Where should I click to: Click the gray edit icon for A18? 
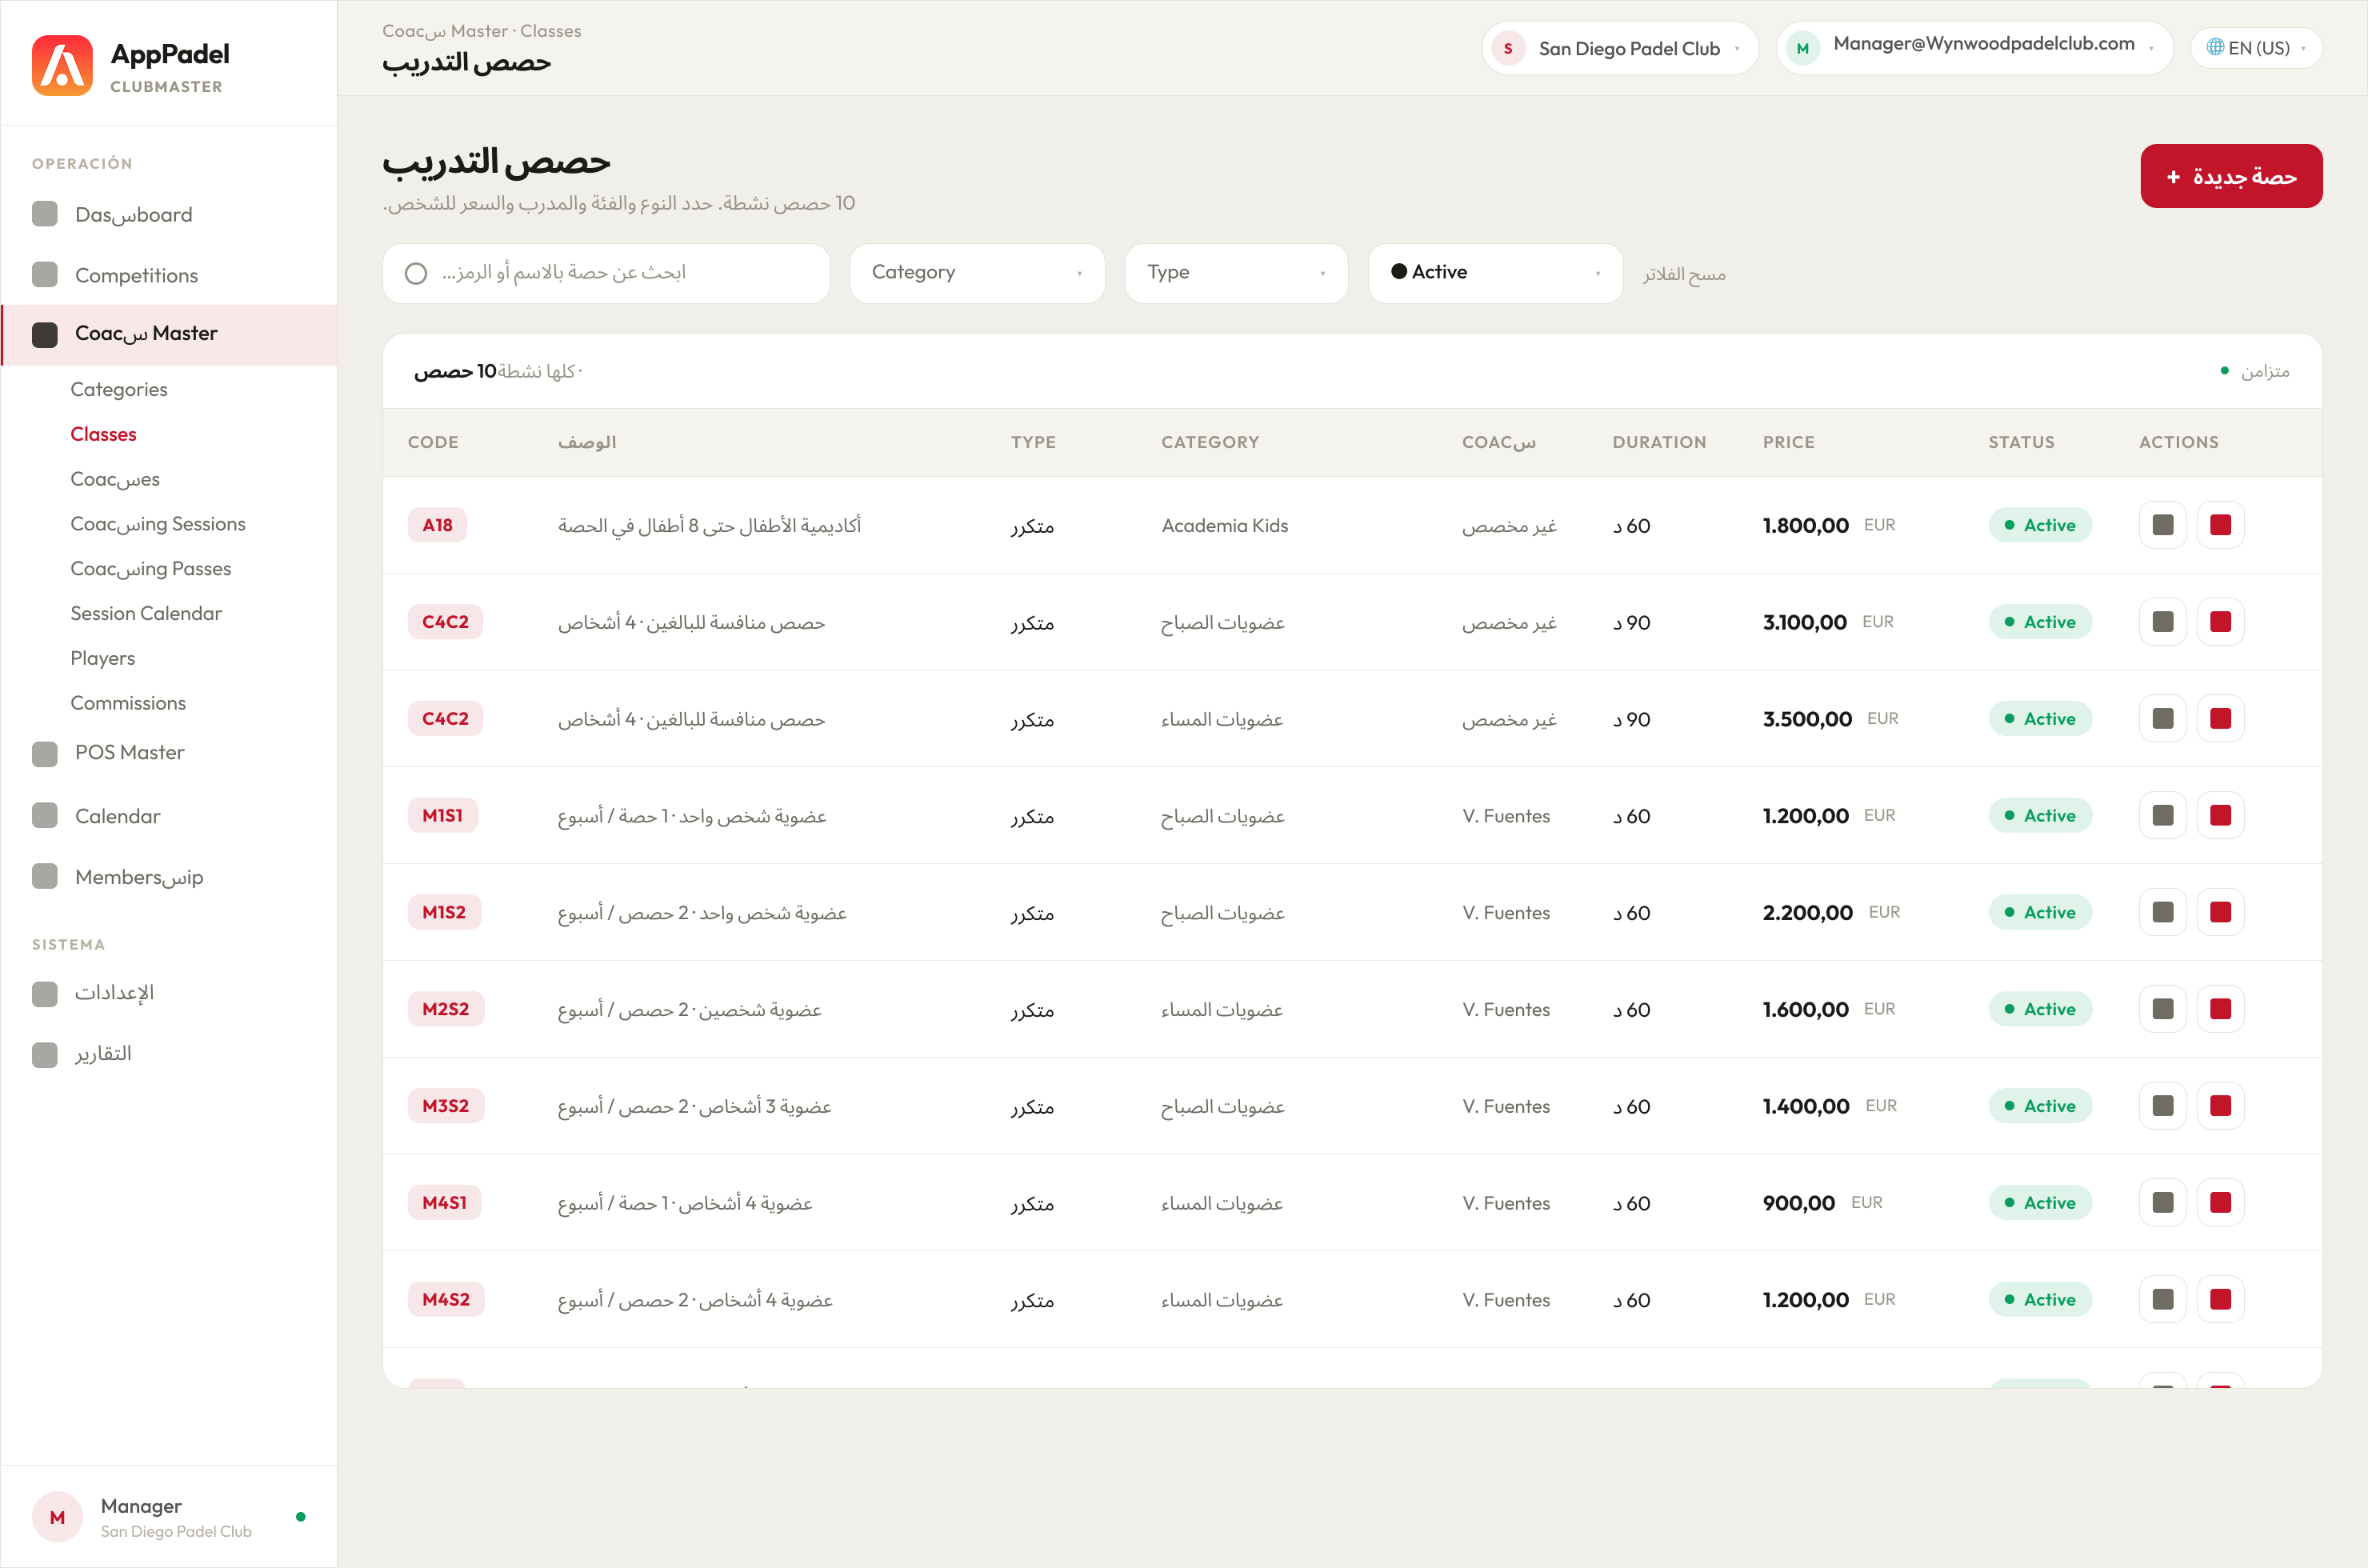[2163, 525]
